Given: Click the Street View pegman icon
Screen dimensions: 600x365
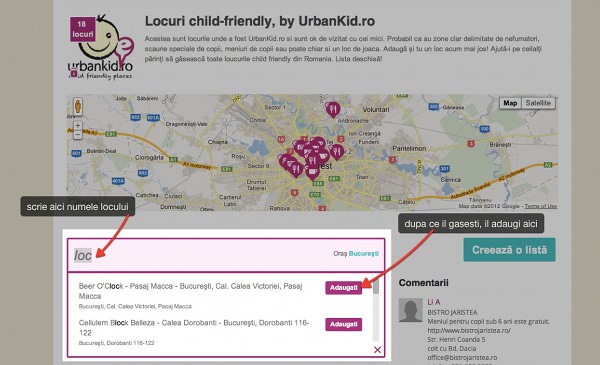Looking at the screenshot, I should (x=78, y=106).
